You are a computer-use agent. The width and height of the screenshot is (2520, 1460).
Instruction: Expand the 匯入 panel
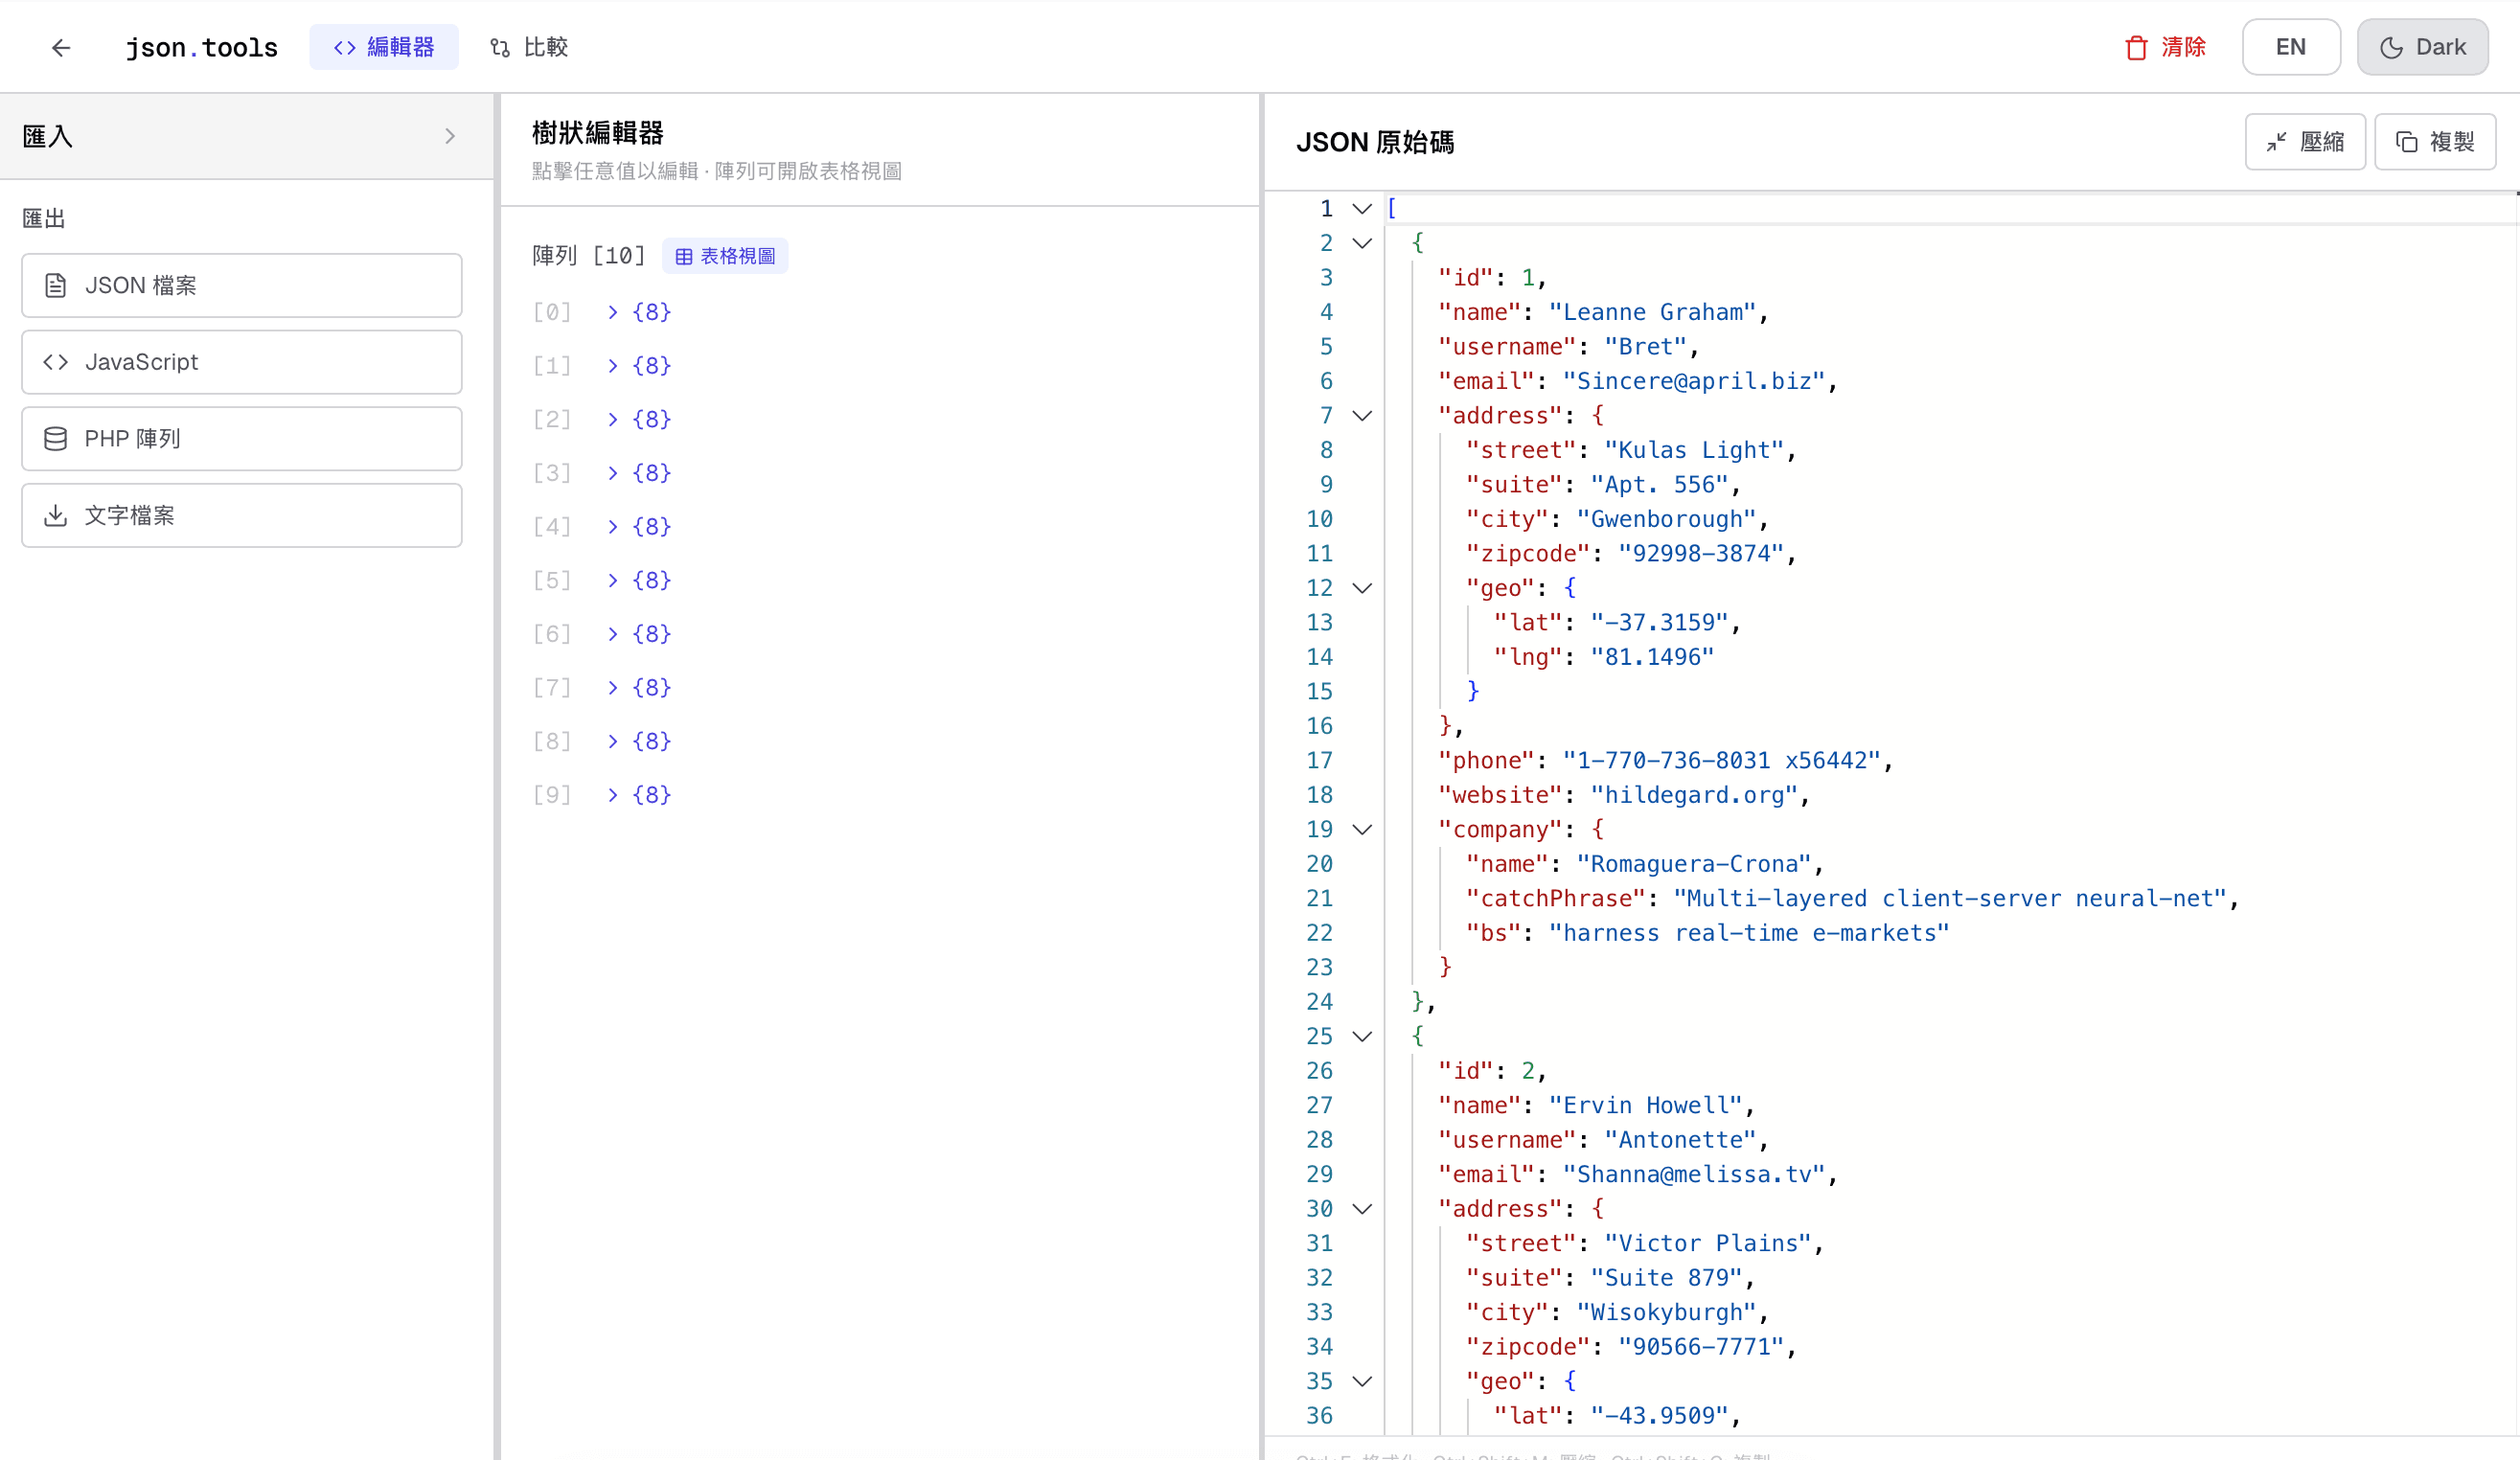(x=247, y=136)
